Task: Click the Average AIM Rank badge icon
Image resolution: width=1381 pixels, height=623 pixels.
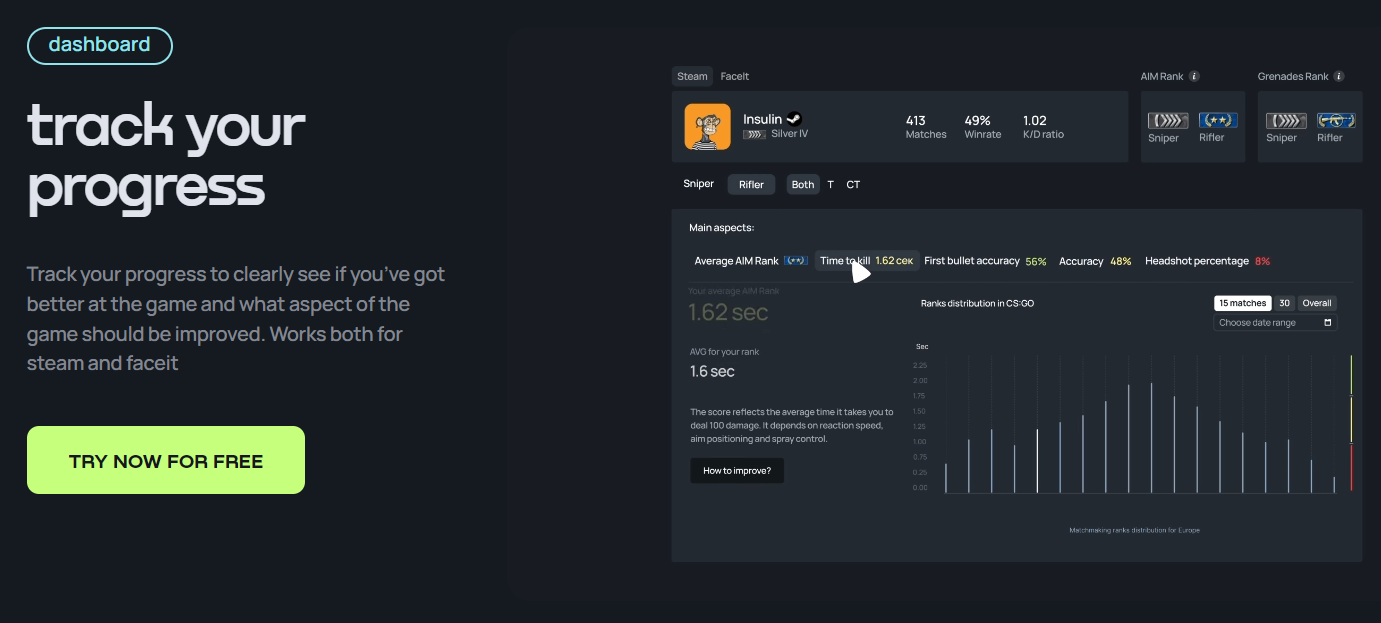Action: (x=795, y=260)
